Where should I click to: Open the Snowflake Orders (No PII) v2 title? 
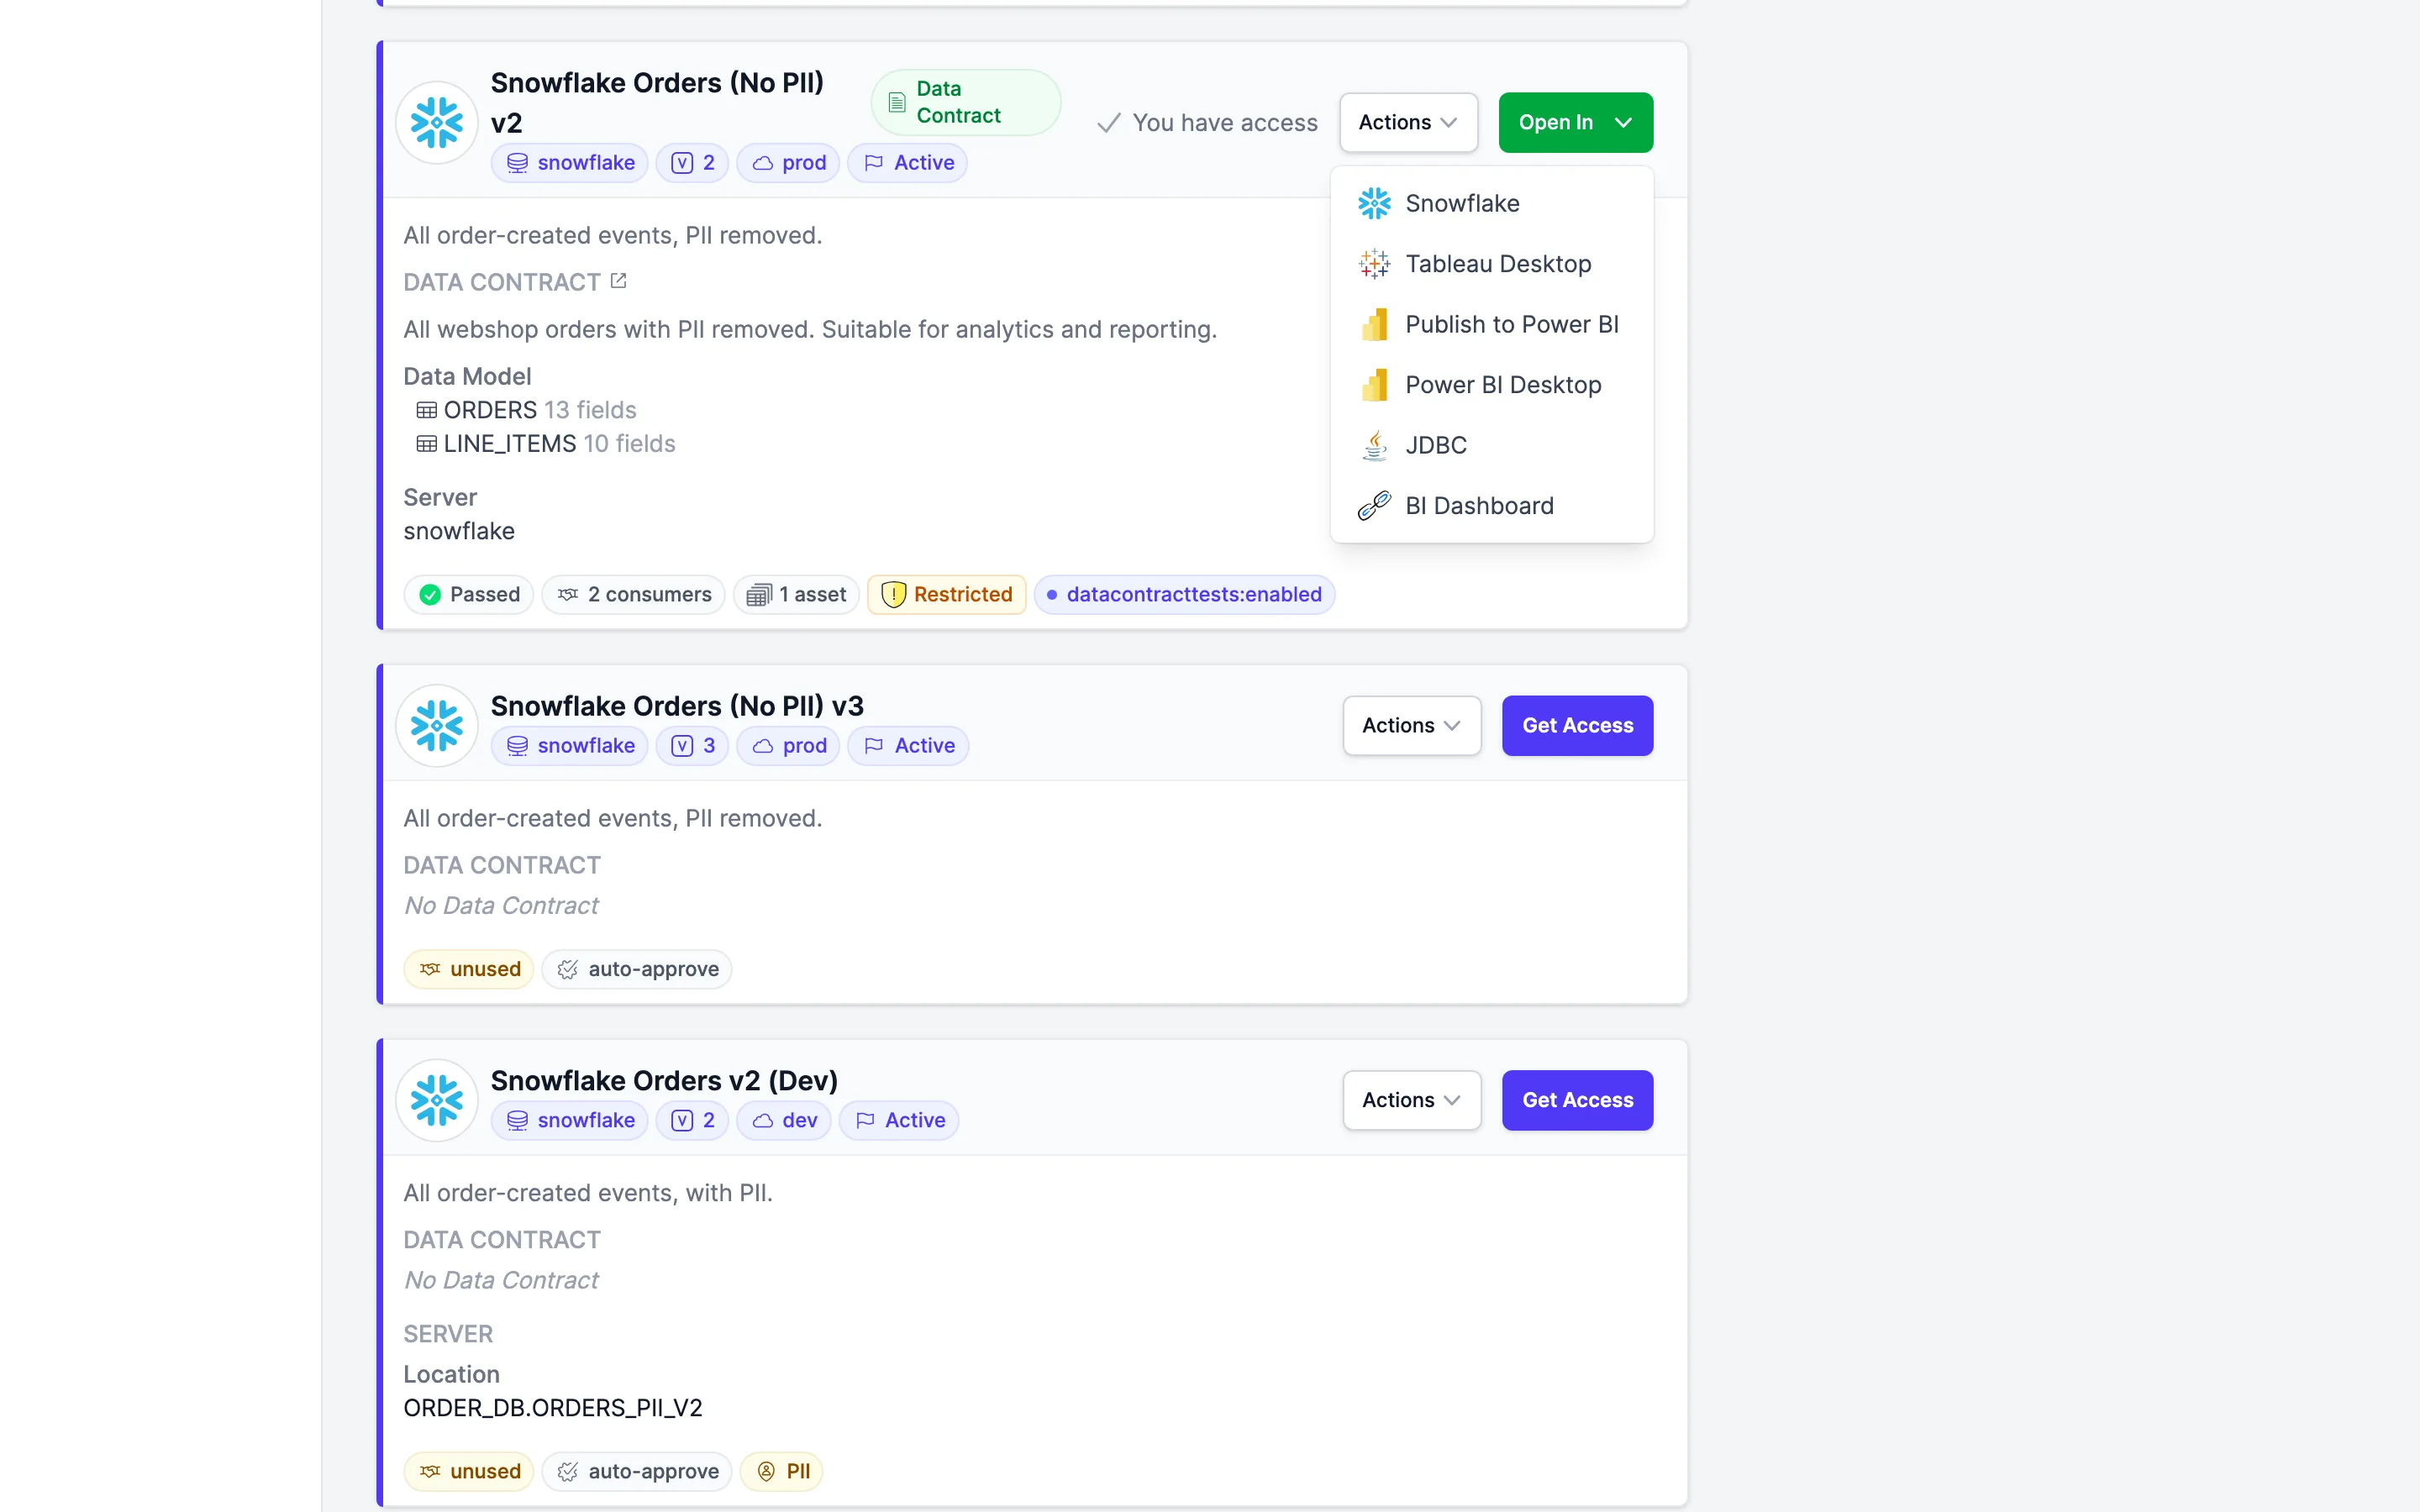click(657, 102)
